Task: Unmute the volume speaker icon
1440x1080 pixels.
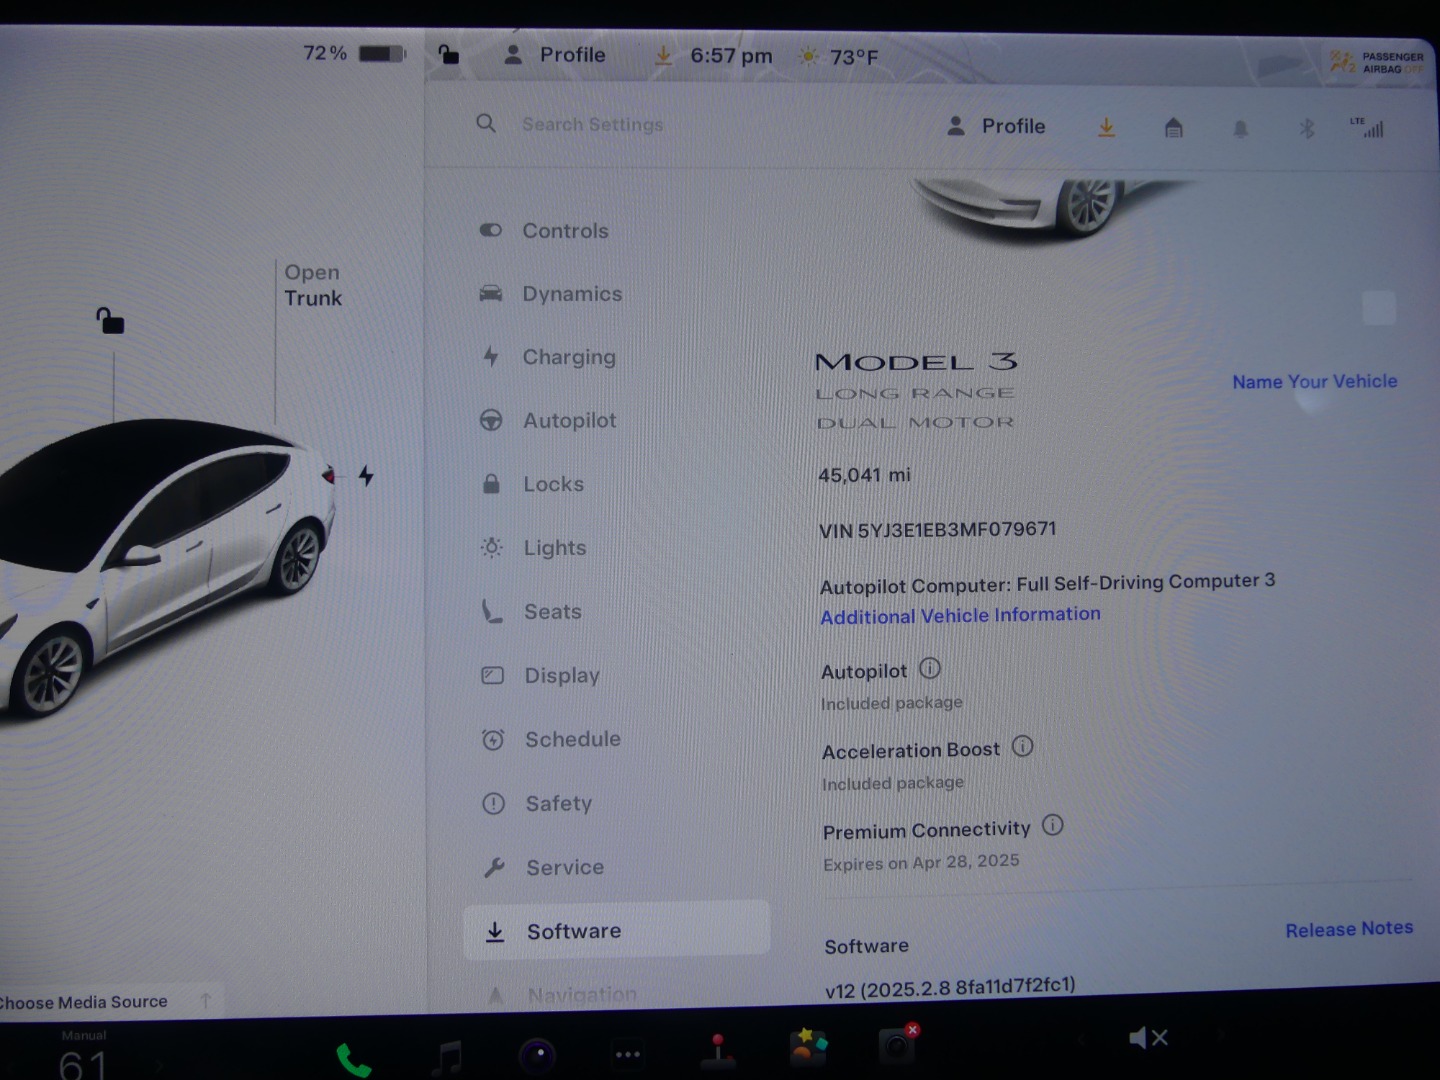Action: (x=1147, y=1038)
